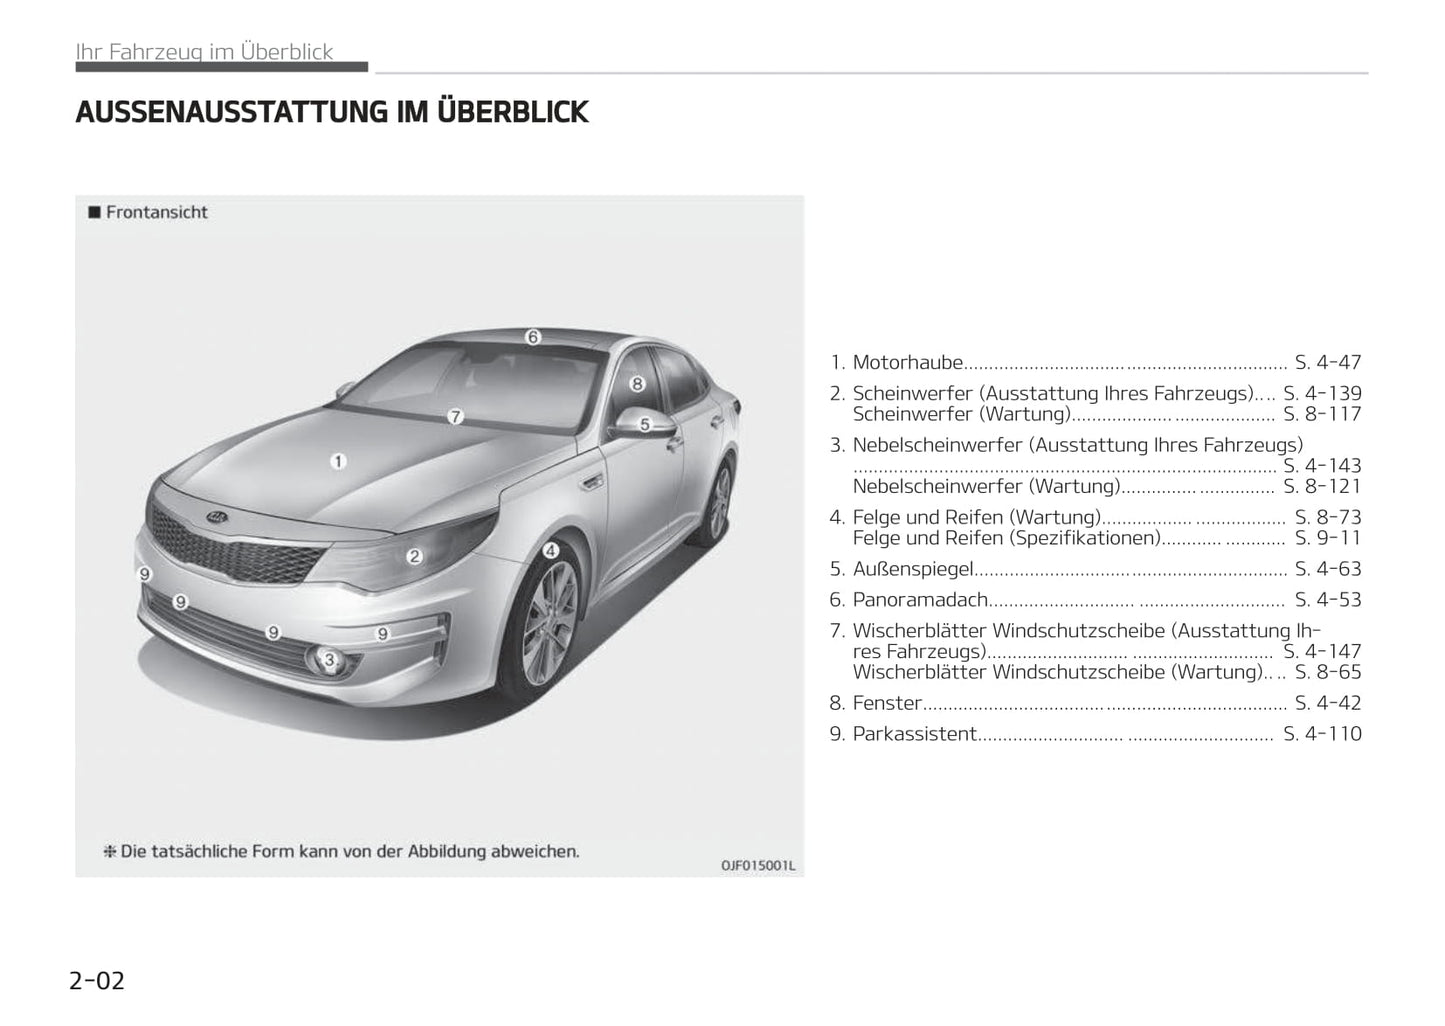Viewport: 1445px width, 1026px height.
Task: Open the Fenster entry in the list
Action: (x=886, y=703)
